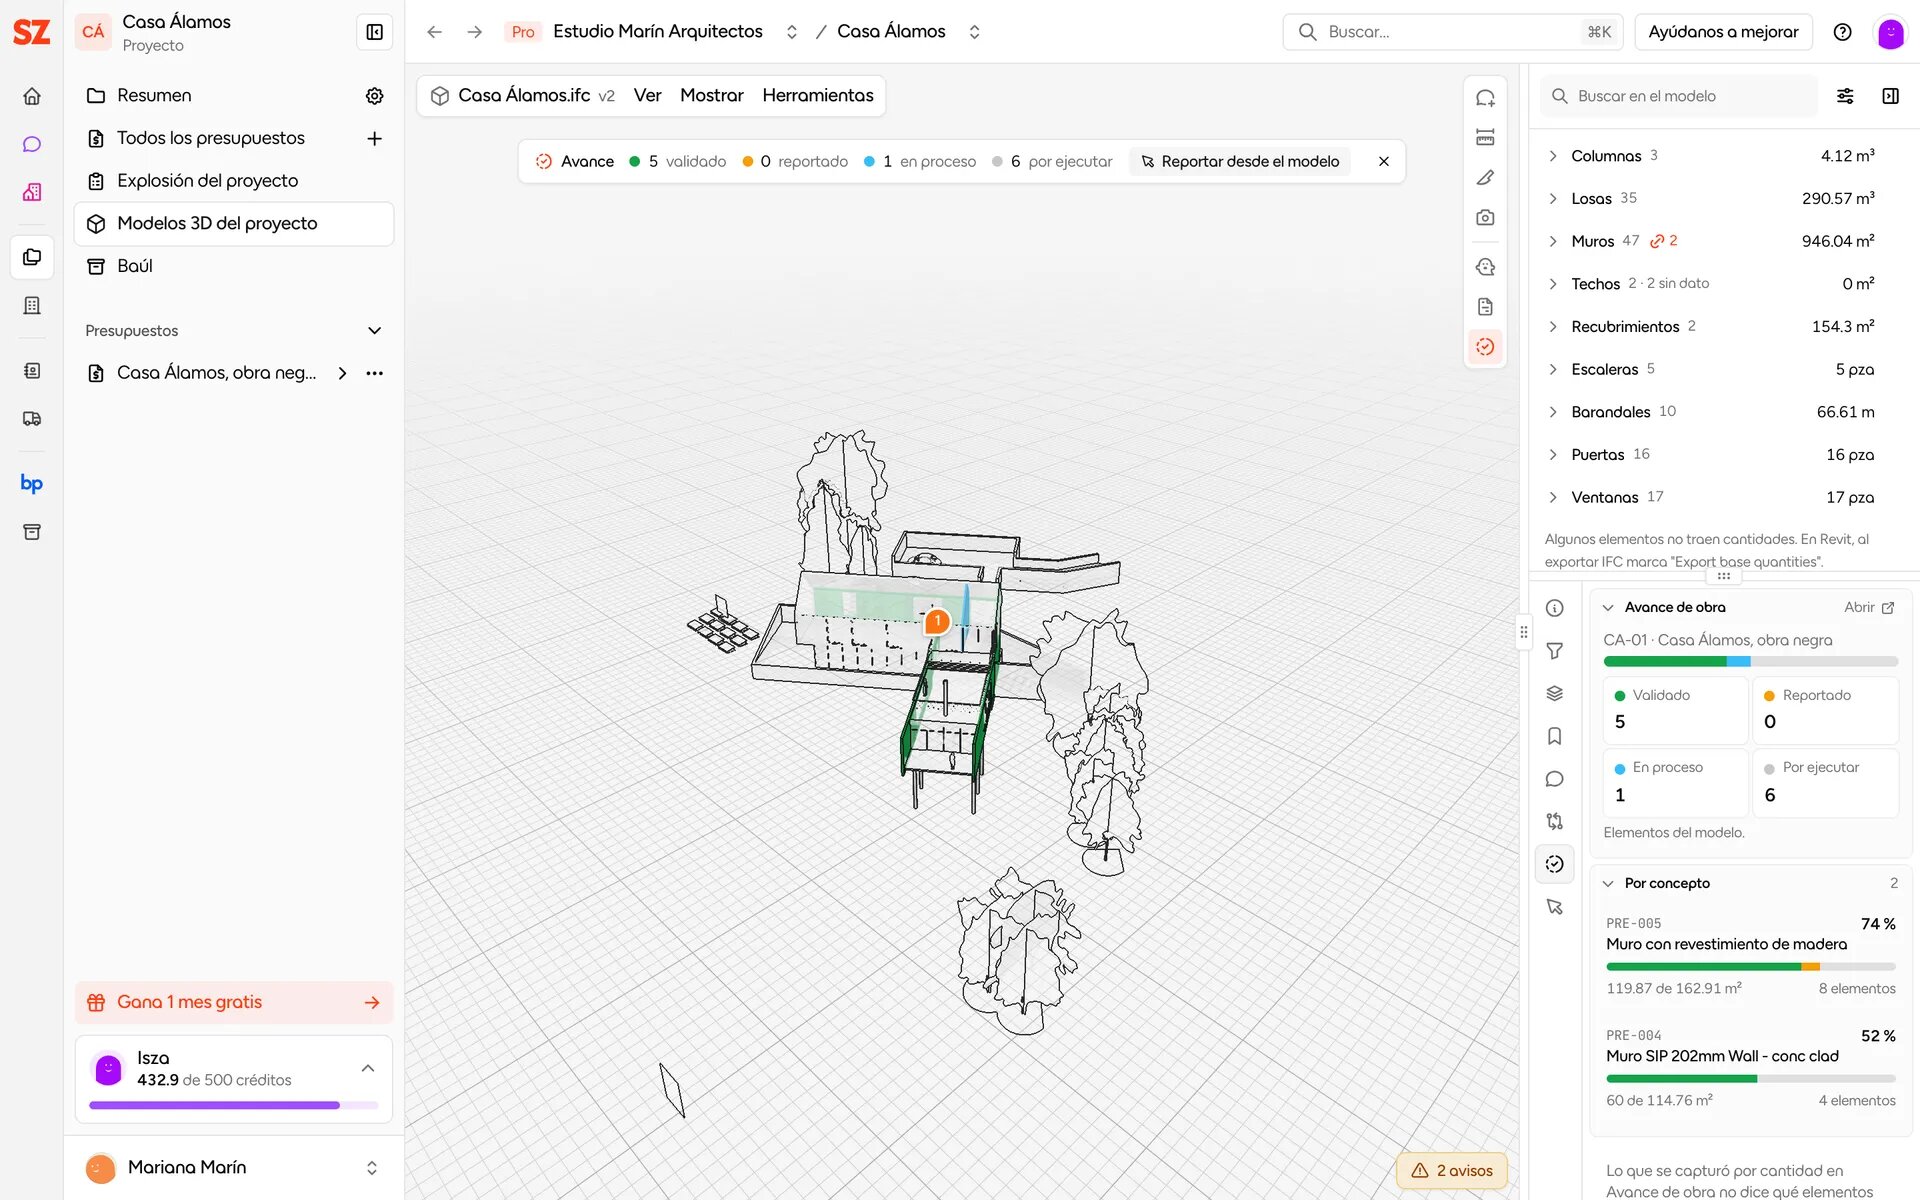Click the add comment icon in viewer toolbar
This screenshot has width=1920, height=1200.
click(x=1485, y=98)
